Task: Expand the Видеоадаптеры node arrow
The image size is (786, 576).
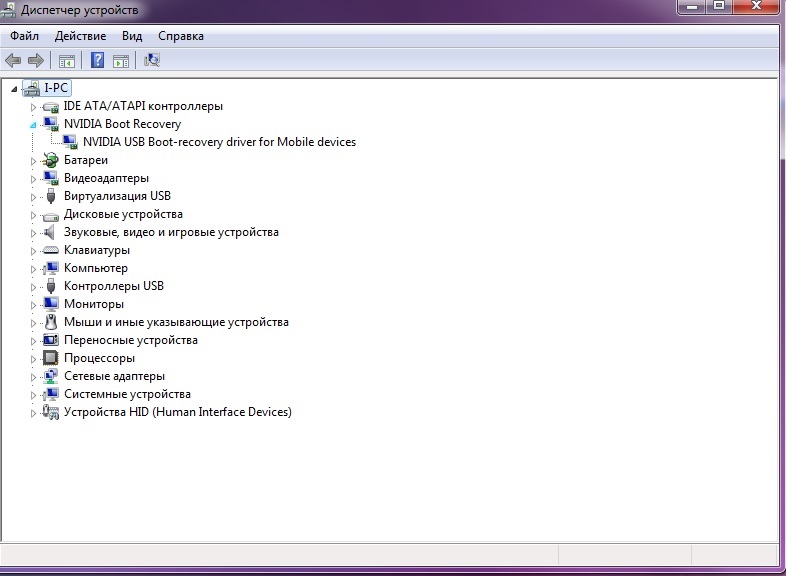Action: [33, 179]
